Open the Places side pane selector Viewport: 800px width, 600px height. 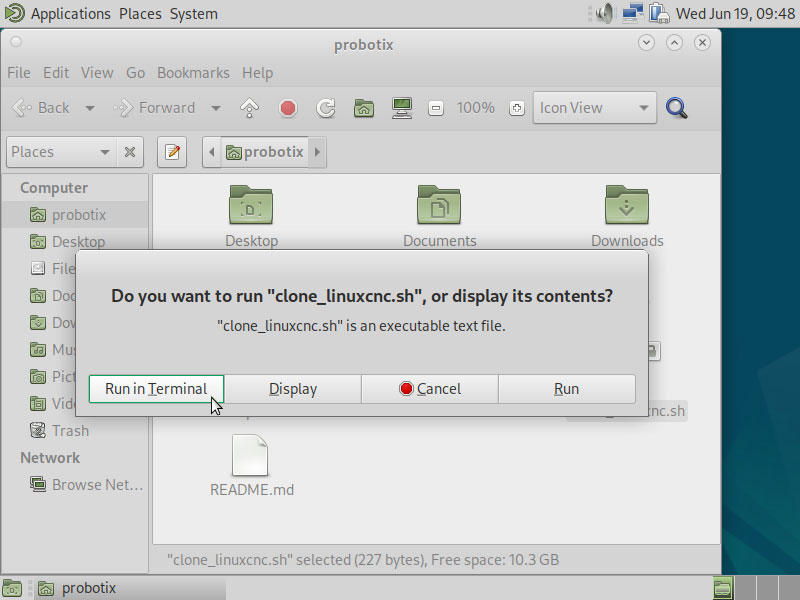click(60, 152)
